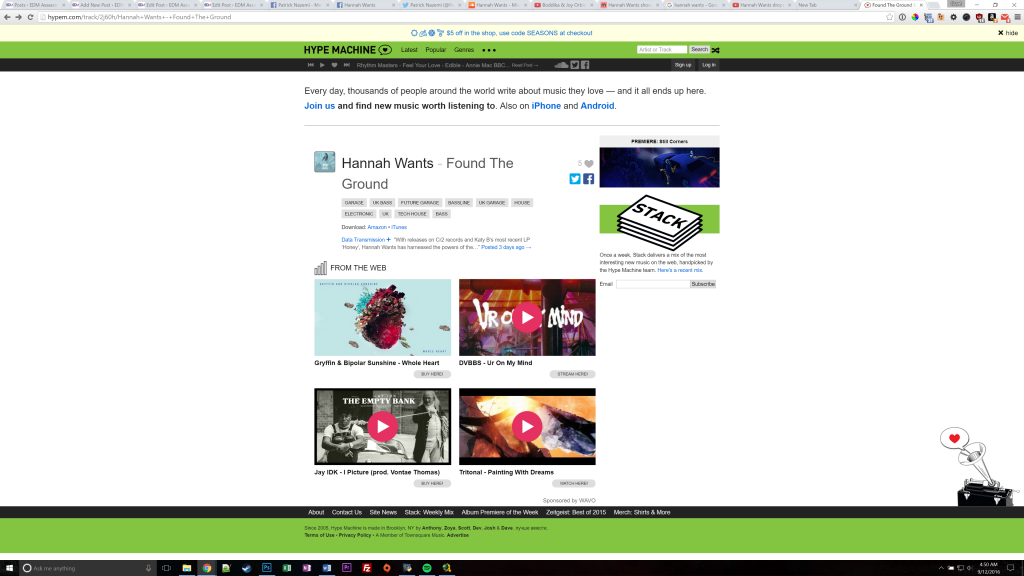
Task: Select the UK BASS genre tag
Action: pyautogui.click(x=382, y=203)
